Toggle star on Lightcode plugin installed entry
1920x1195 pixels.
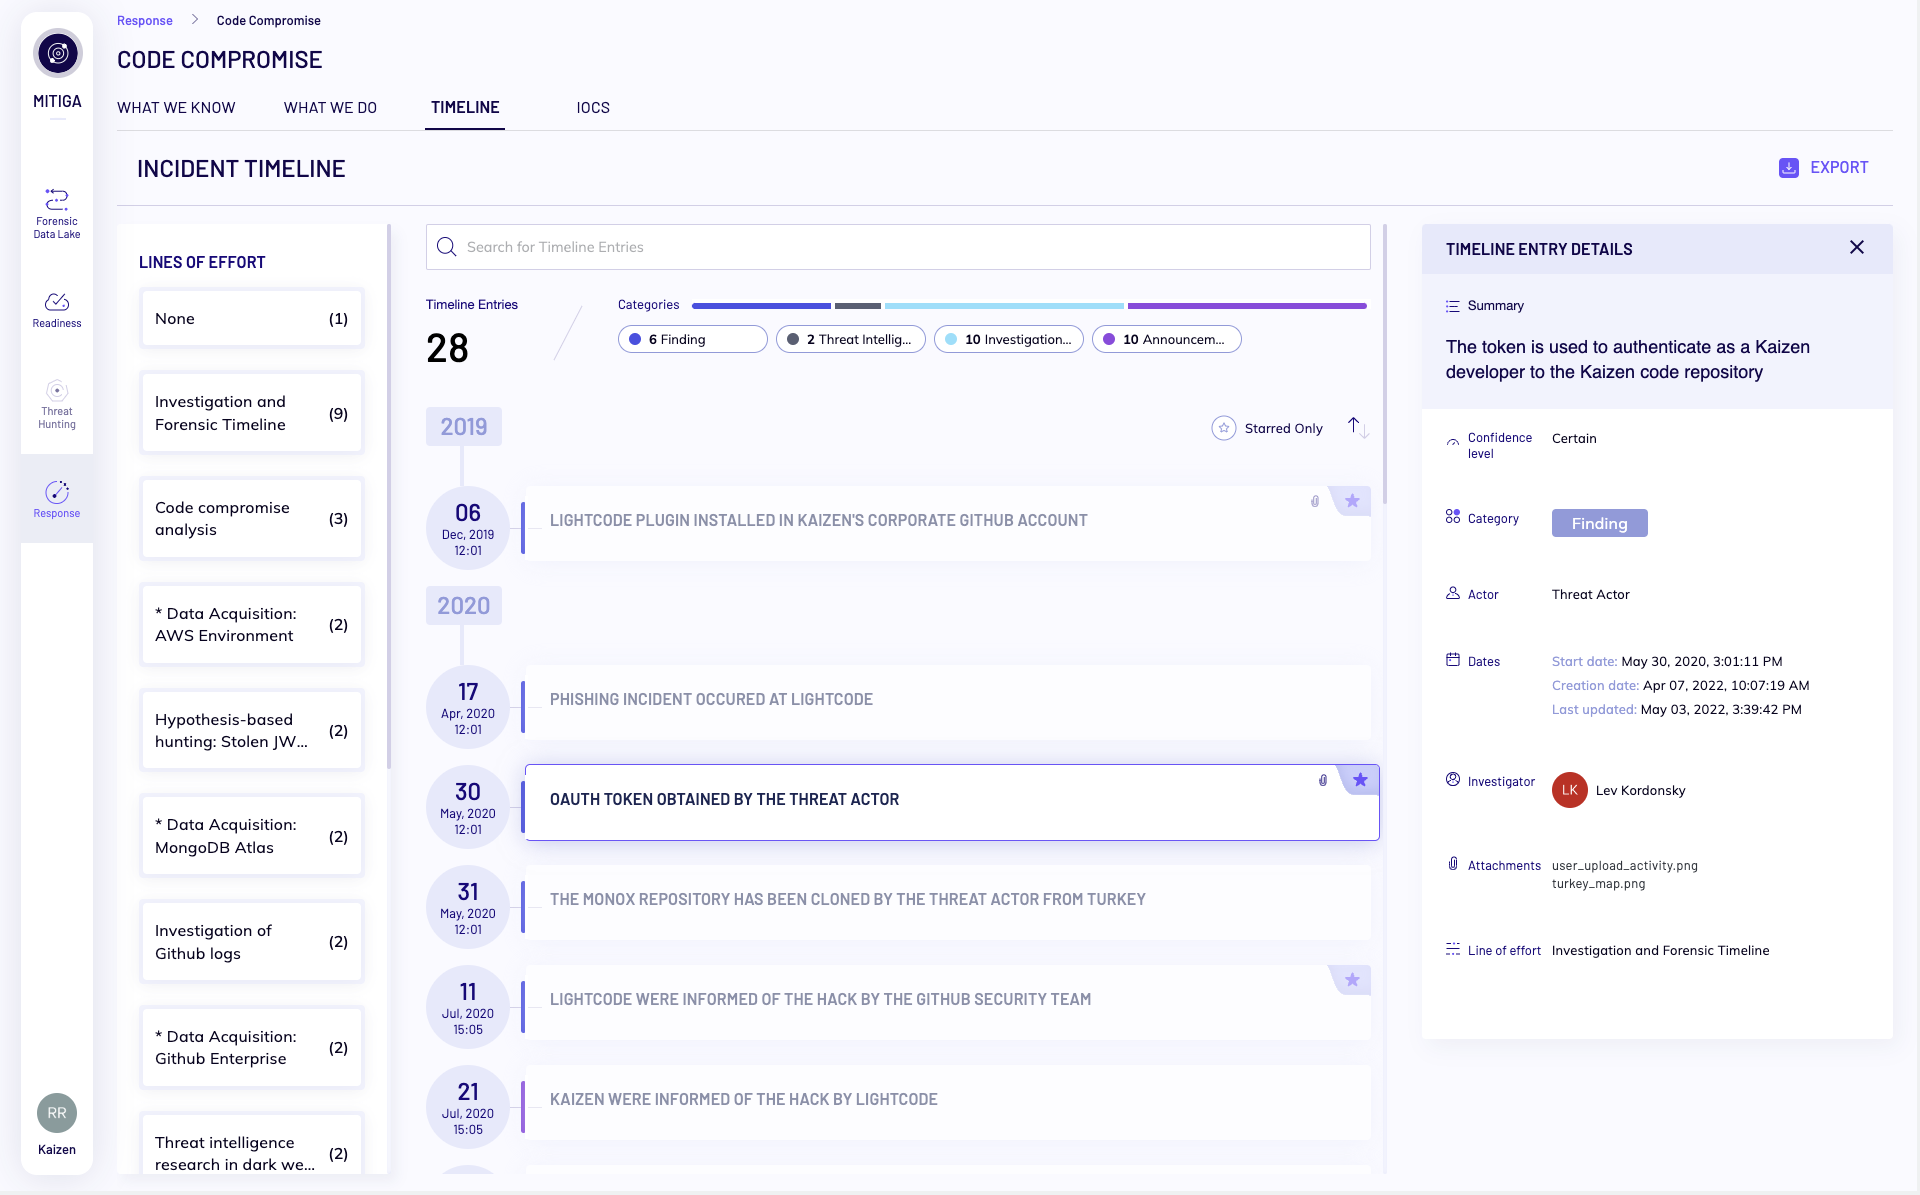pos(1352,501)
